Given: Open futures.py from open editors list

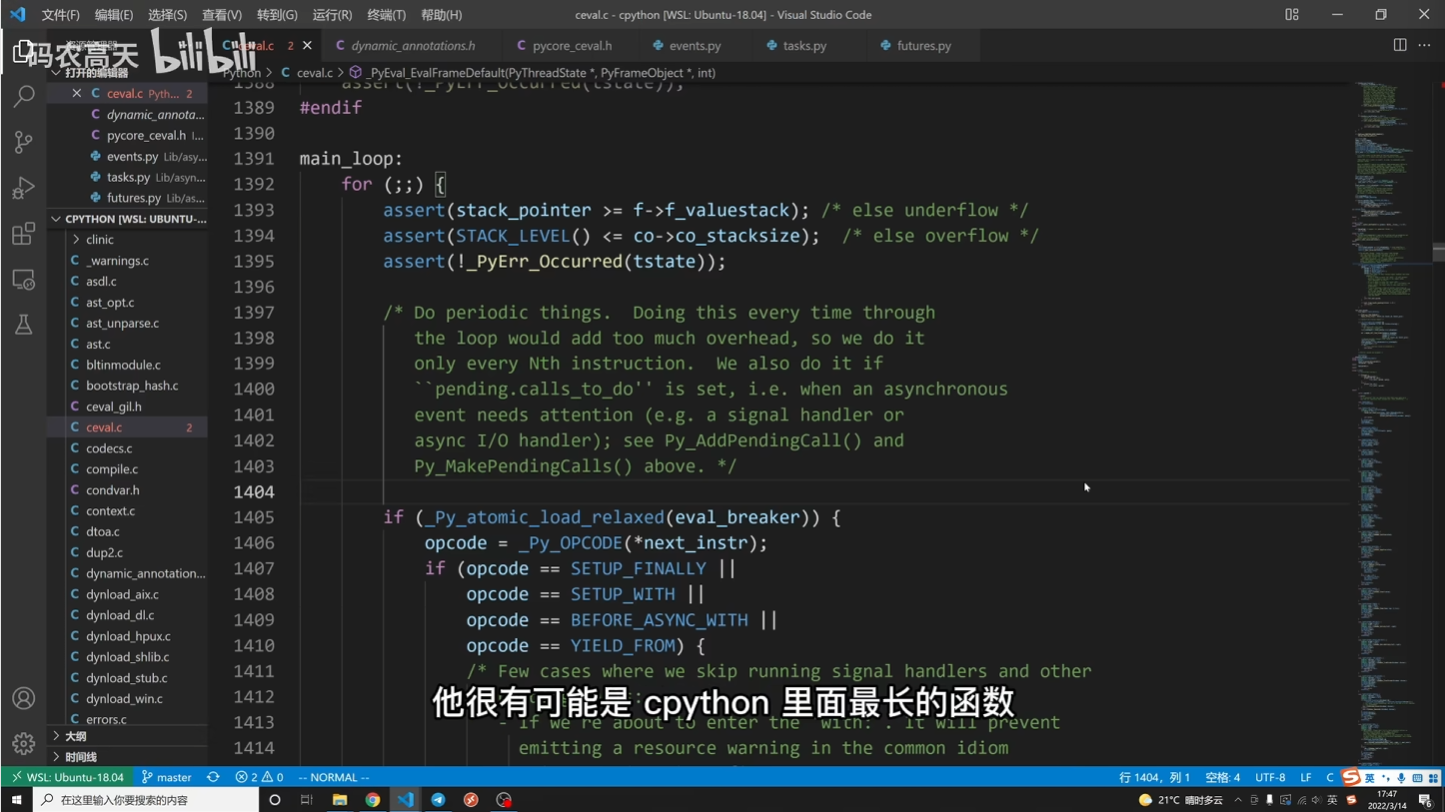Looking at the screenshot, I should (133, 198).
